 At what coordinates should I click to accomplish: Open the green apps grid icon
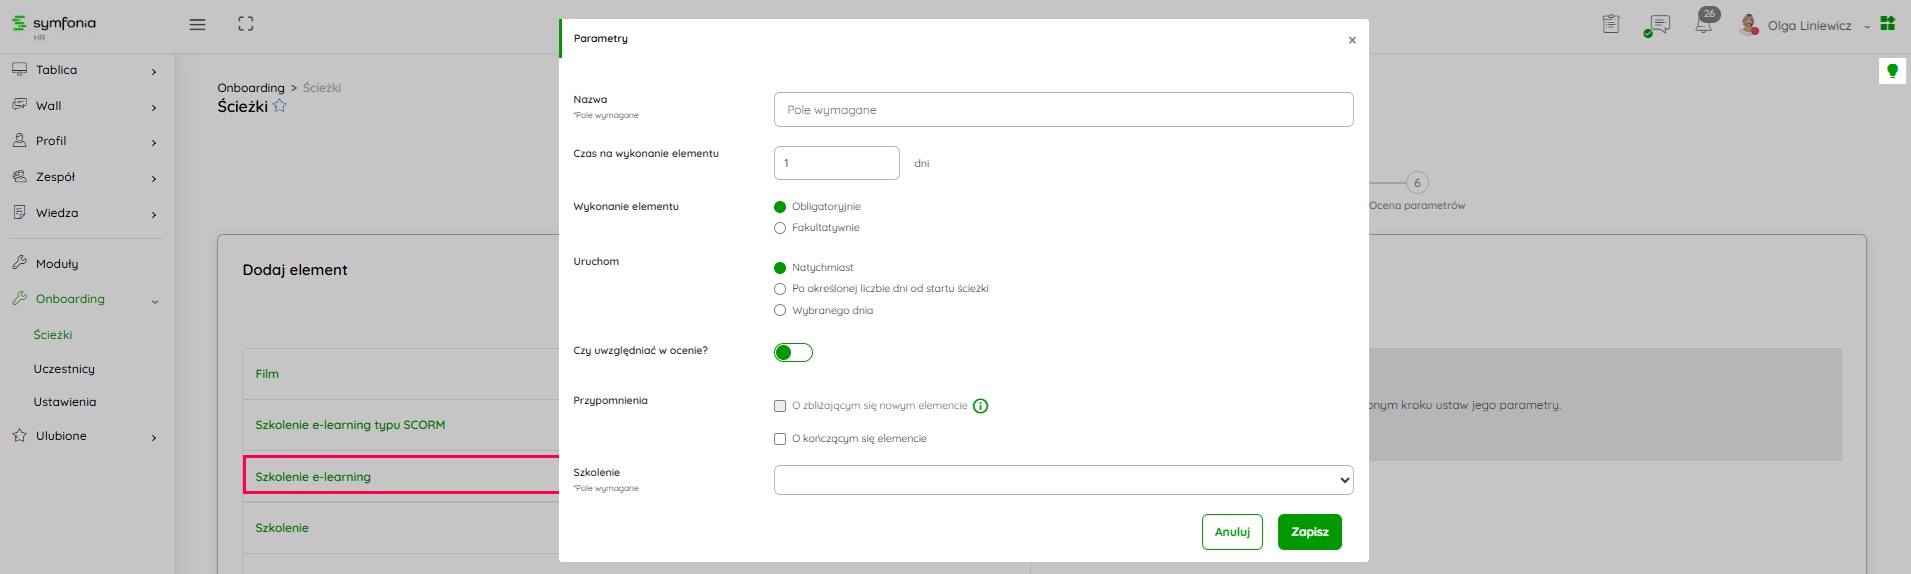[x=1887, y=23]
